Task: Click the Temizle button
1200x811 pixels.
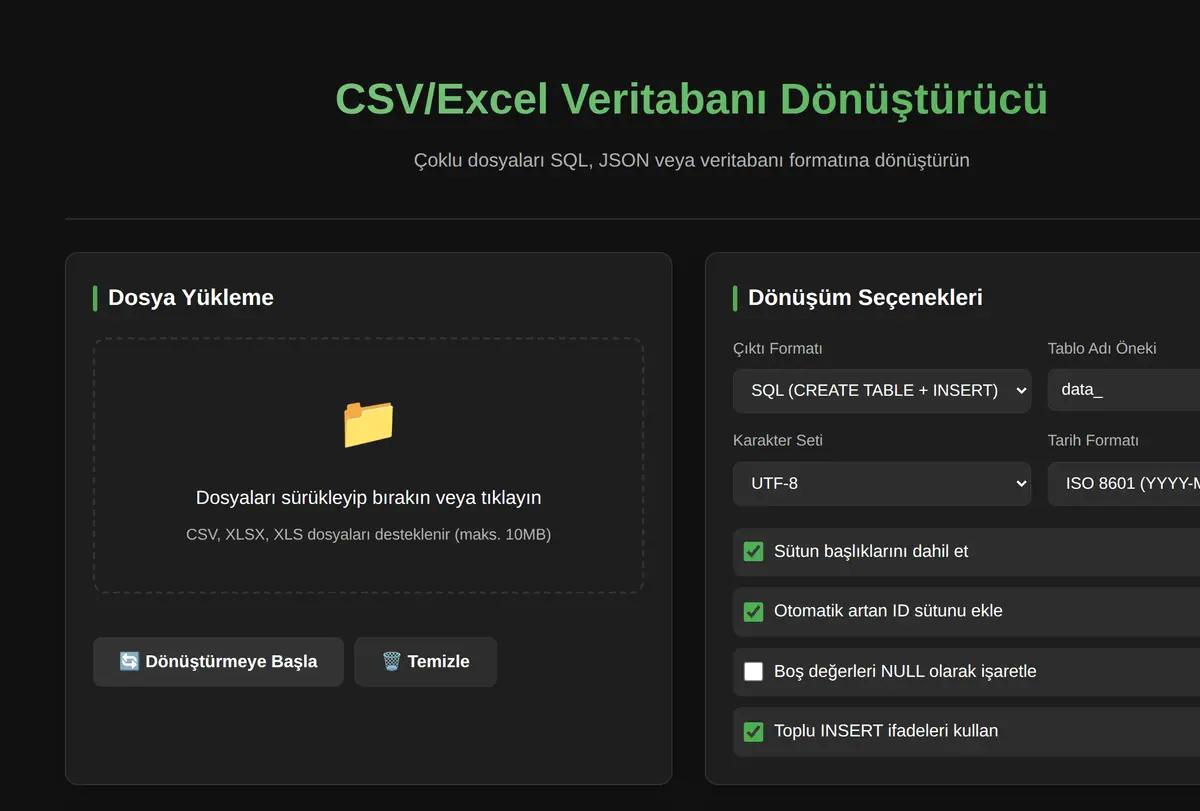Action: tap(426, 662)
